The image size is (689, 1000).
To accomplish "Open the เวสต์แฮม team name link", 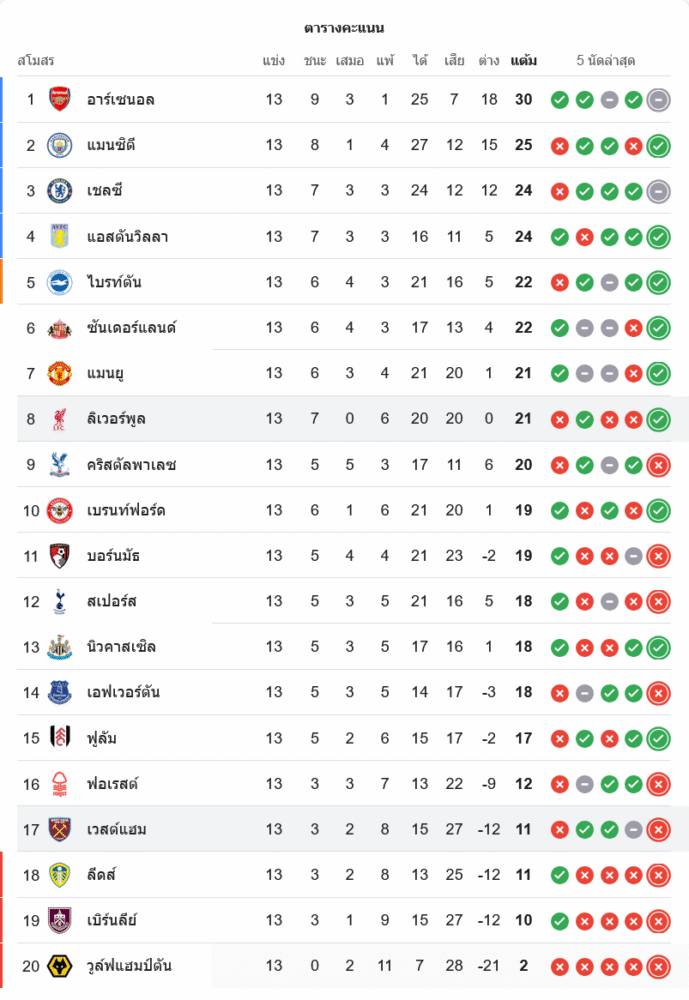I will [x=117, y=829].
